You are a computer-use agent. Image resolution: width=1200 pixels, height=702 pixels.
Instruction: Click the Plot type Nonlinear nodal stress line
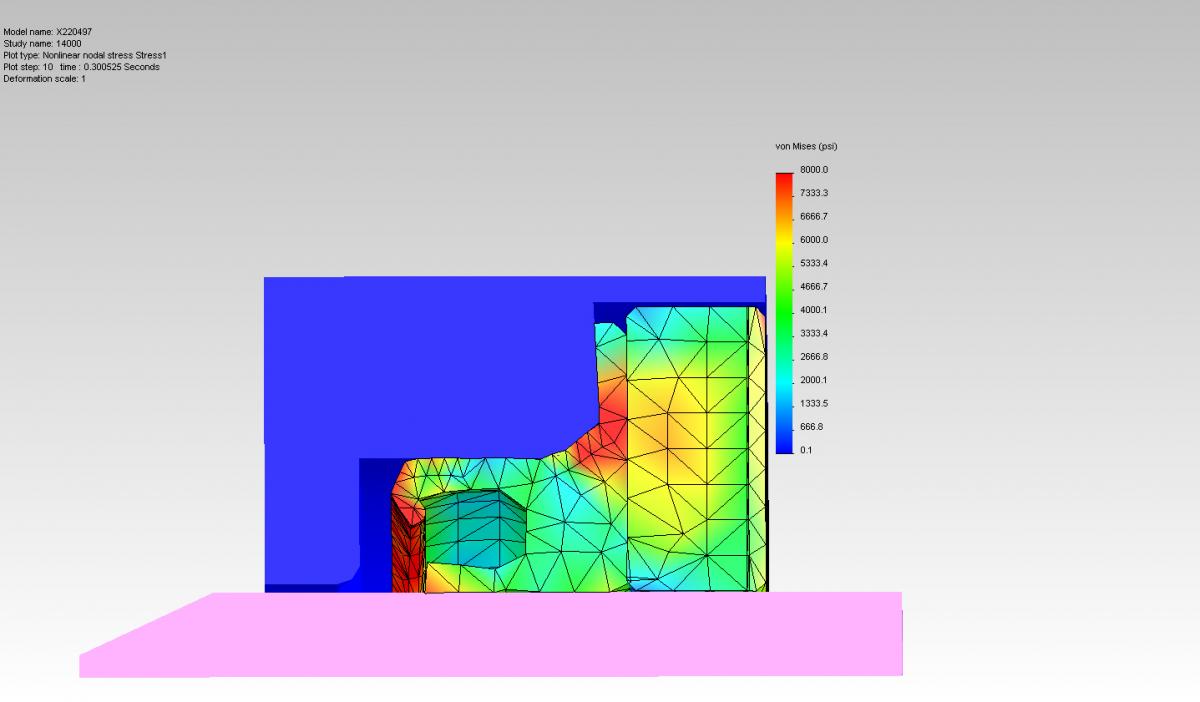(x=85, y=56)
